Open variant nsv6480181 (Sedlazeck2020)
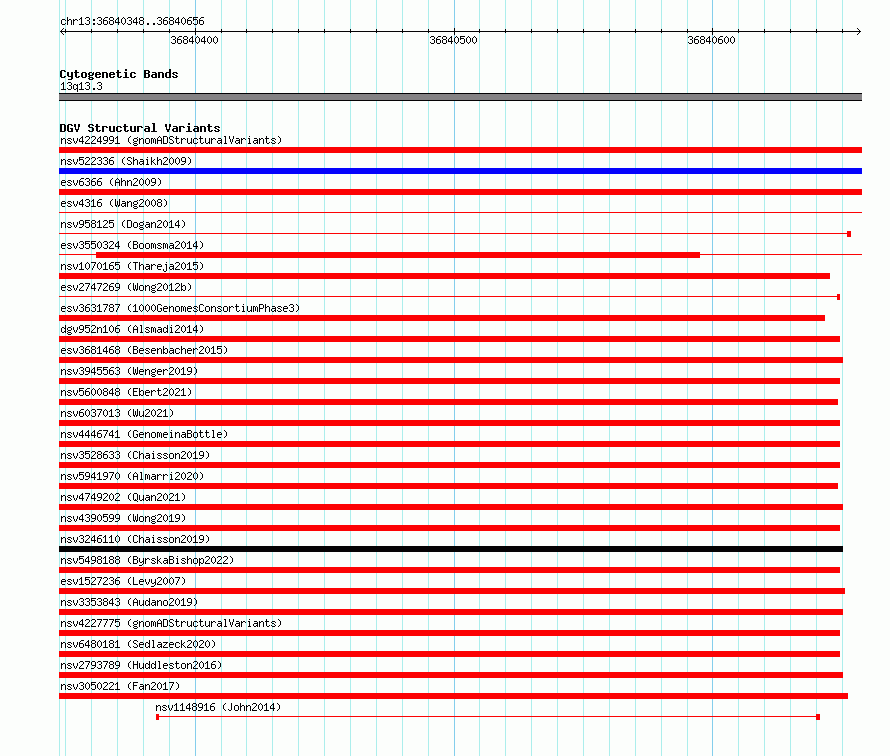This screenshot has height=756, width=890. coord(138,644)
